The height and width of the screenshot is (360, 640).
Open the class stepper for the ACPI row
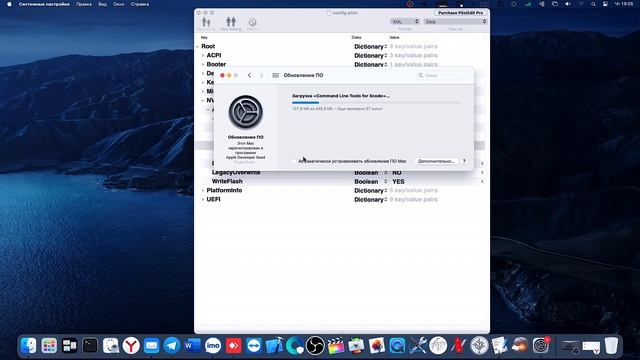tap(386, 56)
